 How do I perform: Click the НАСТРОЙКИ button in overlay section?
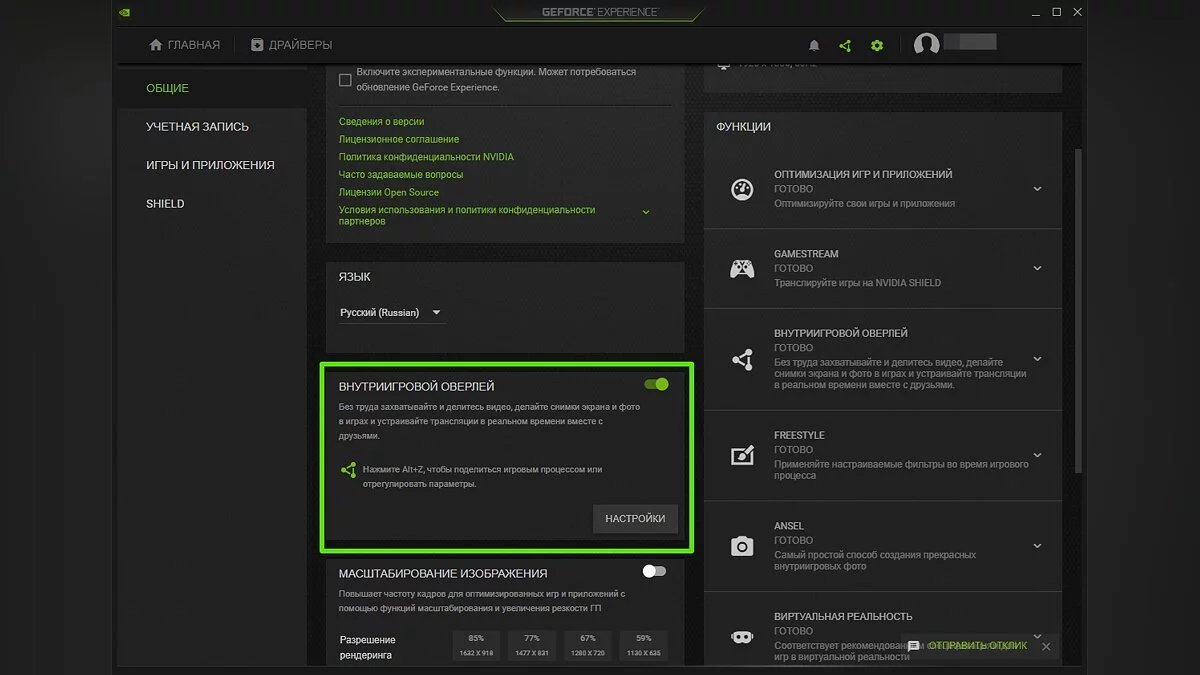coord(635,519)
